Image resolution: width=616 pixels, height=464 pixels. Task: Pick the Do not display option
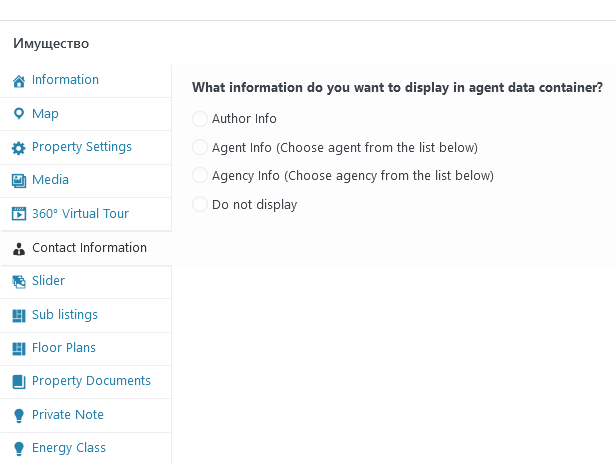click(x=200, y=204)
